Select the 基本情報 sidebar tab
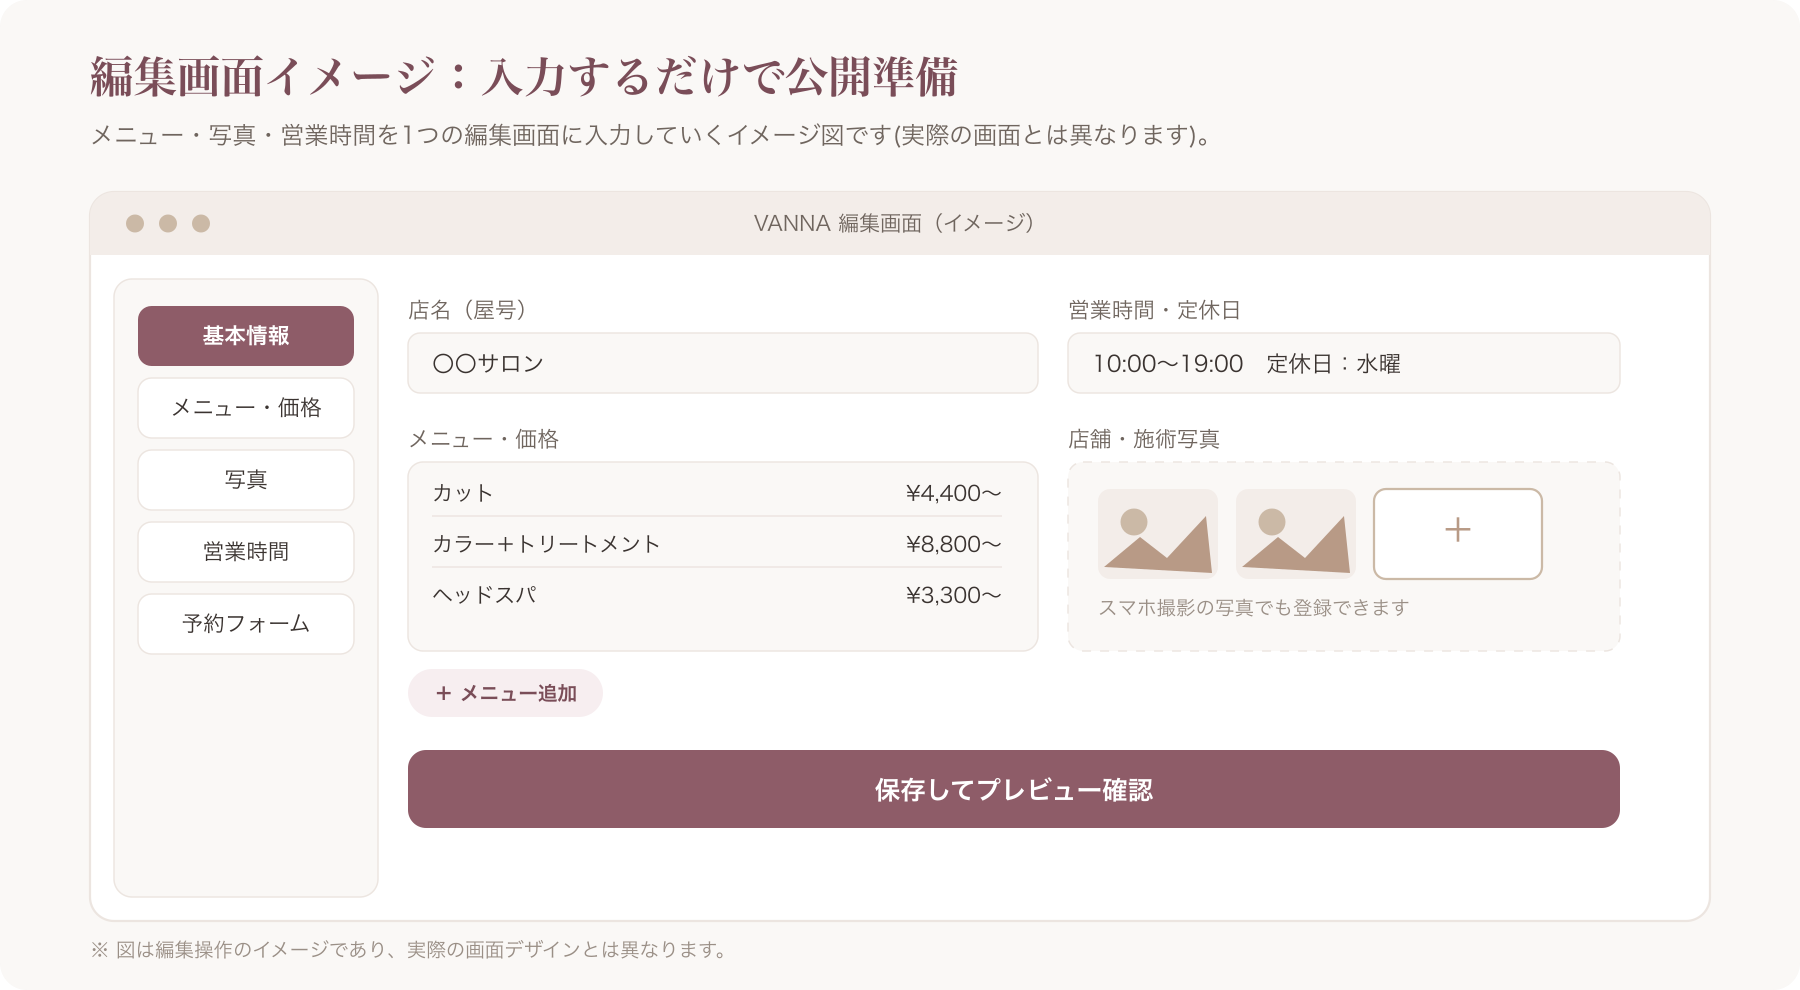 tap(246, 336)
